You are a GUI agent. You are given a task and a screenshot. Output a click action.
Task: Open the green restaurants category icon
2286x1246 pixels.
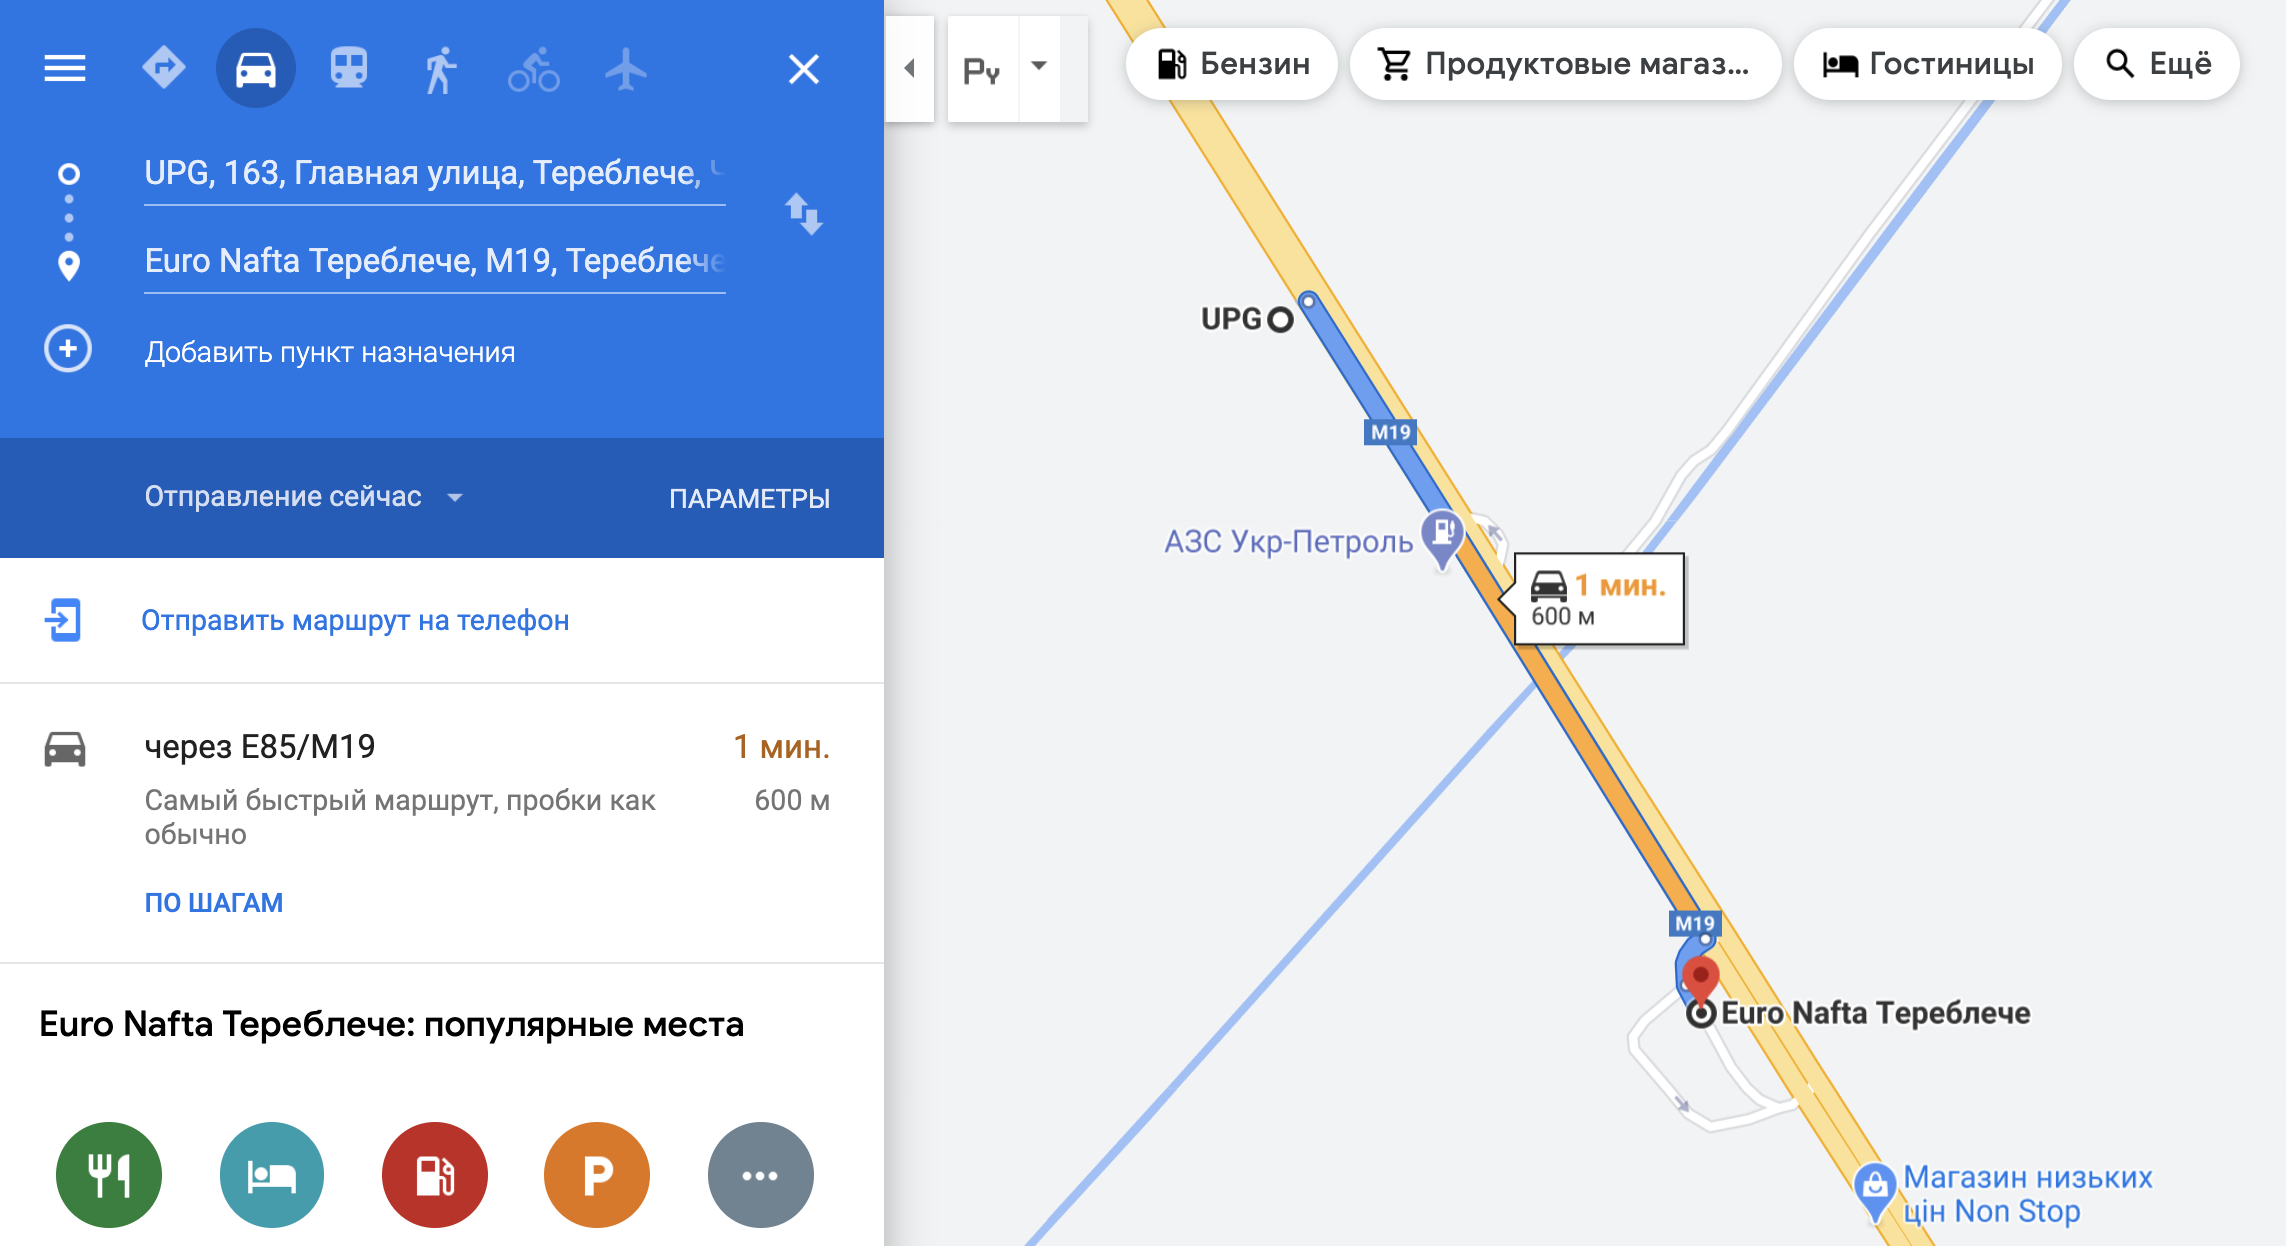pyautogui.click(x=109, y=1175)
